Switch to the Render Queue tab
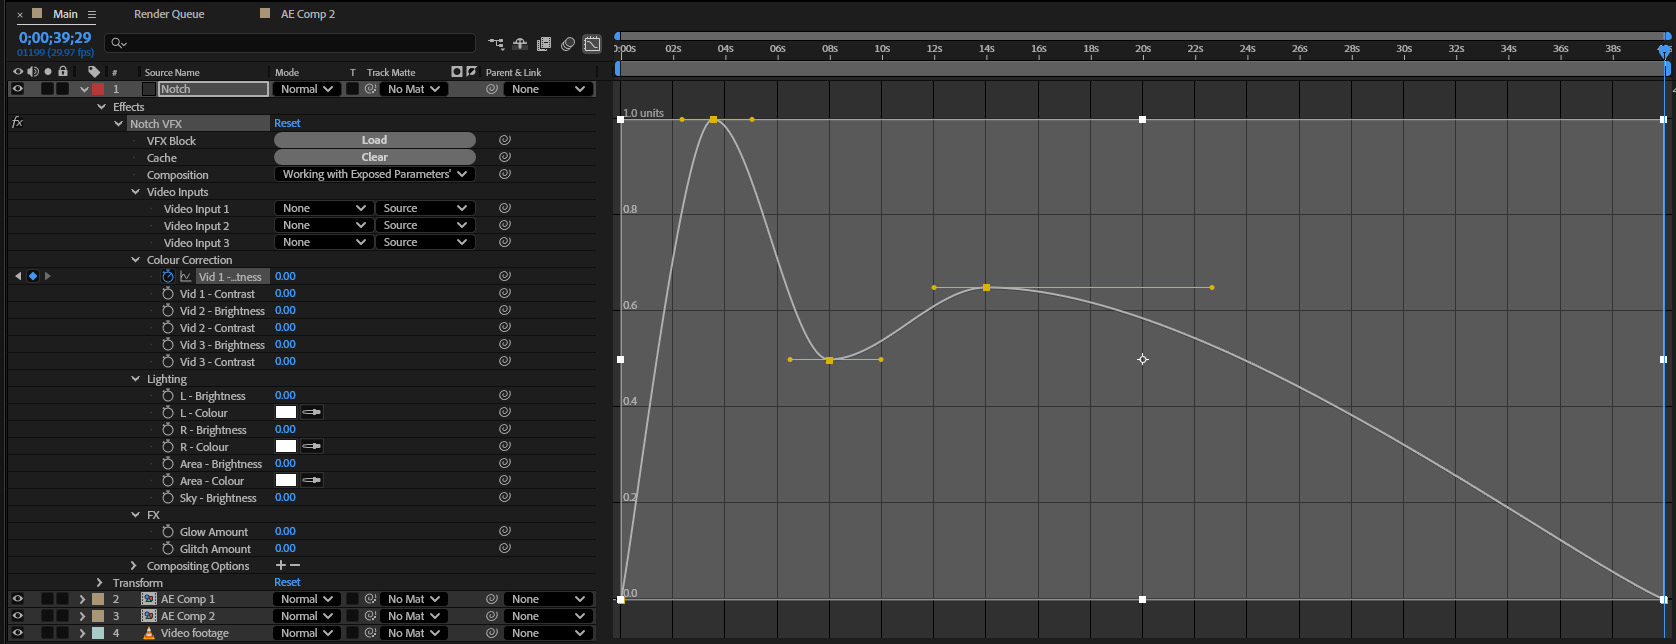 pyautogui.click(x=169, y=14)
